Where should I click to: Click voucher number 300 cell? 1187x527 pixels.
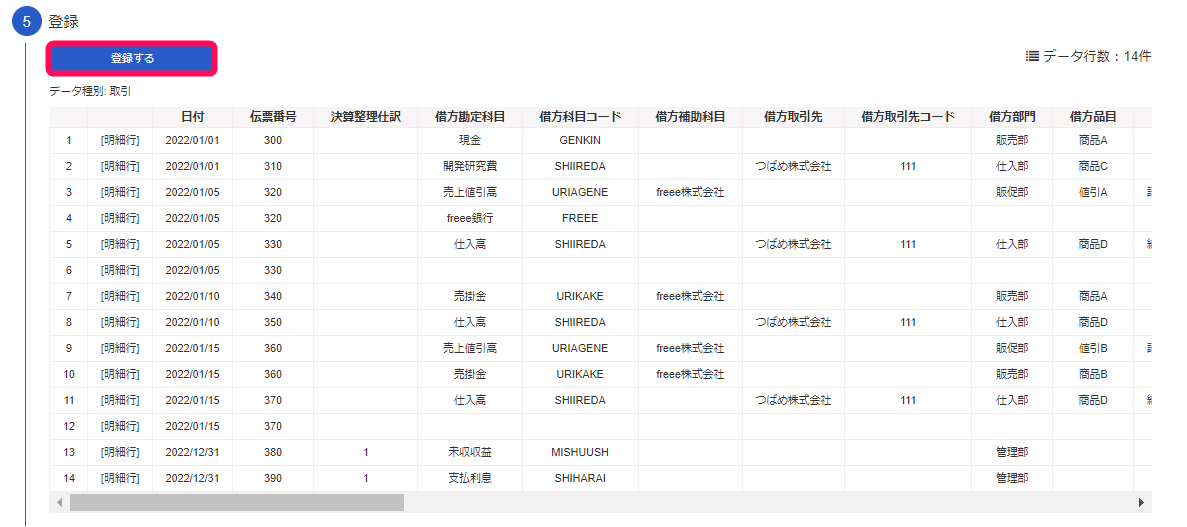click(273, 140)
